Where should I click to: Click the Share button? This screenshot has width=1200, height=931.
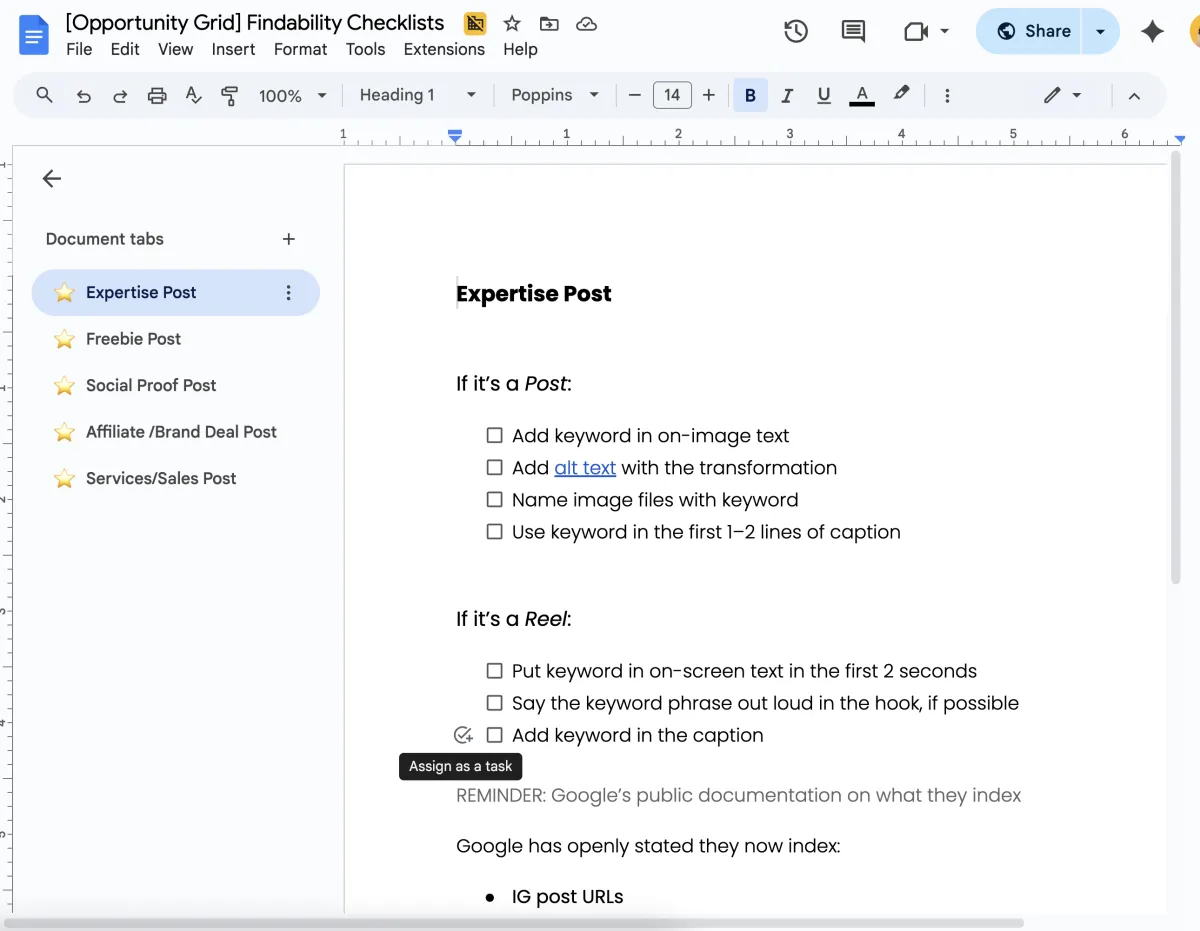pos(1034,31)
